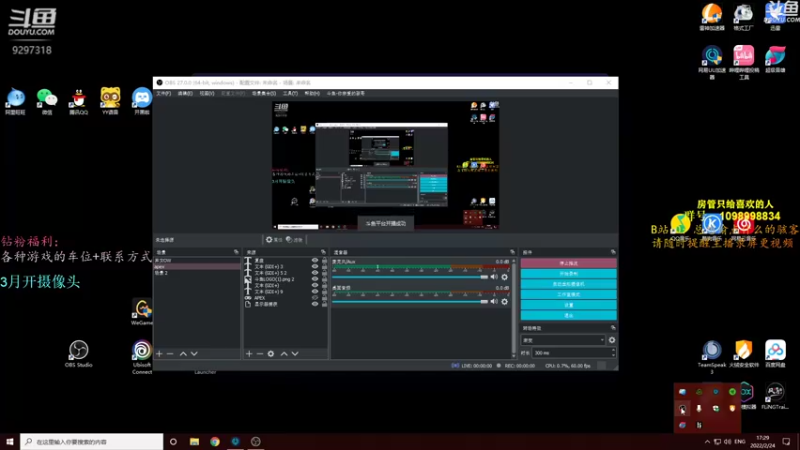Click the Exit button in Controls

(x=568, y=315)
